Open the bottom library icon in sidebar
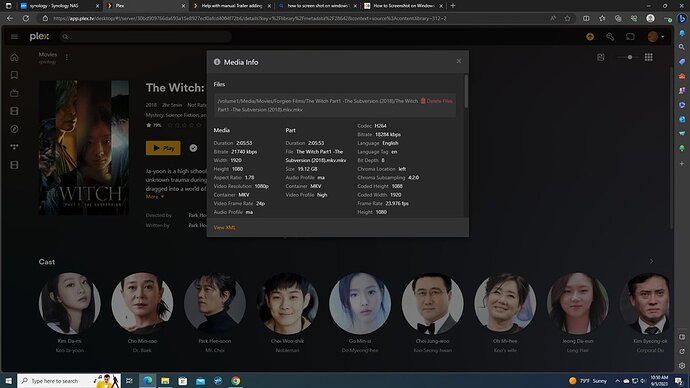Image resolution: width=690 pixels, height=388 pixels. [x=14, y=165]
